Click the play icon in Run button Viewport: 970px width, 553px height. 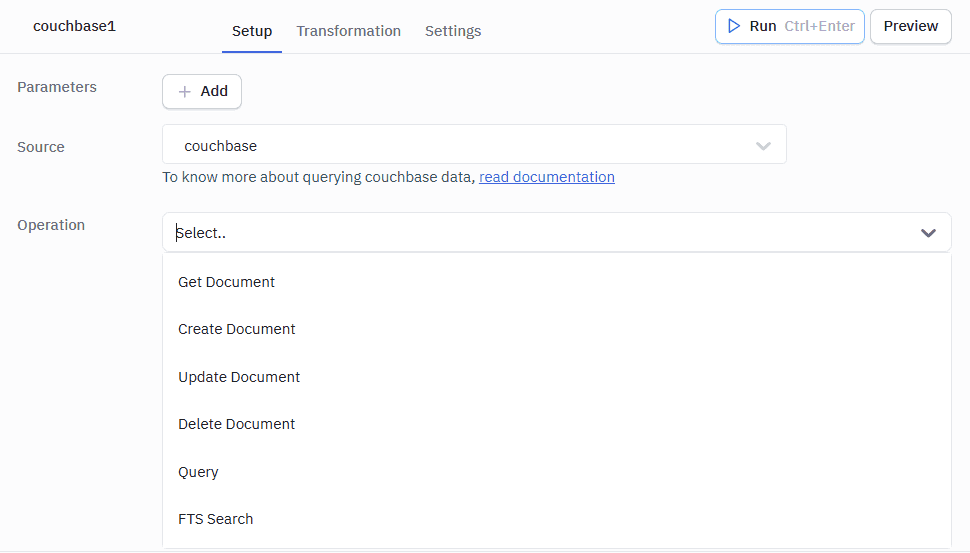pos(734,26)
